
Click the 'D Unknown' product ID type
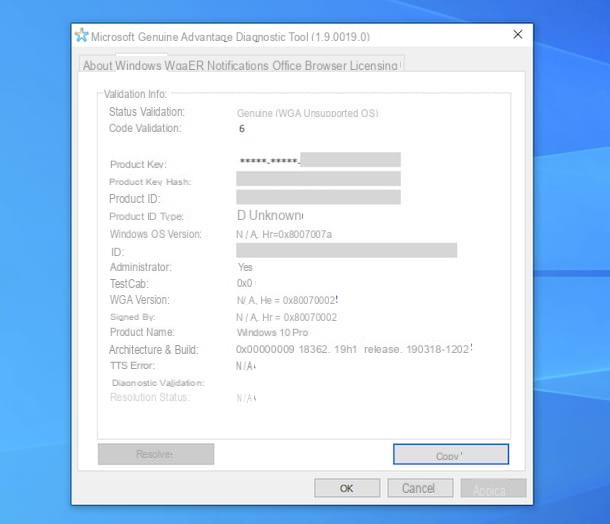pyautogui.click(x=270, y=215)
